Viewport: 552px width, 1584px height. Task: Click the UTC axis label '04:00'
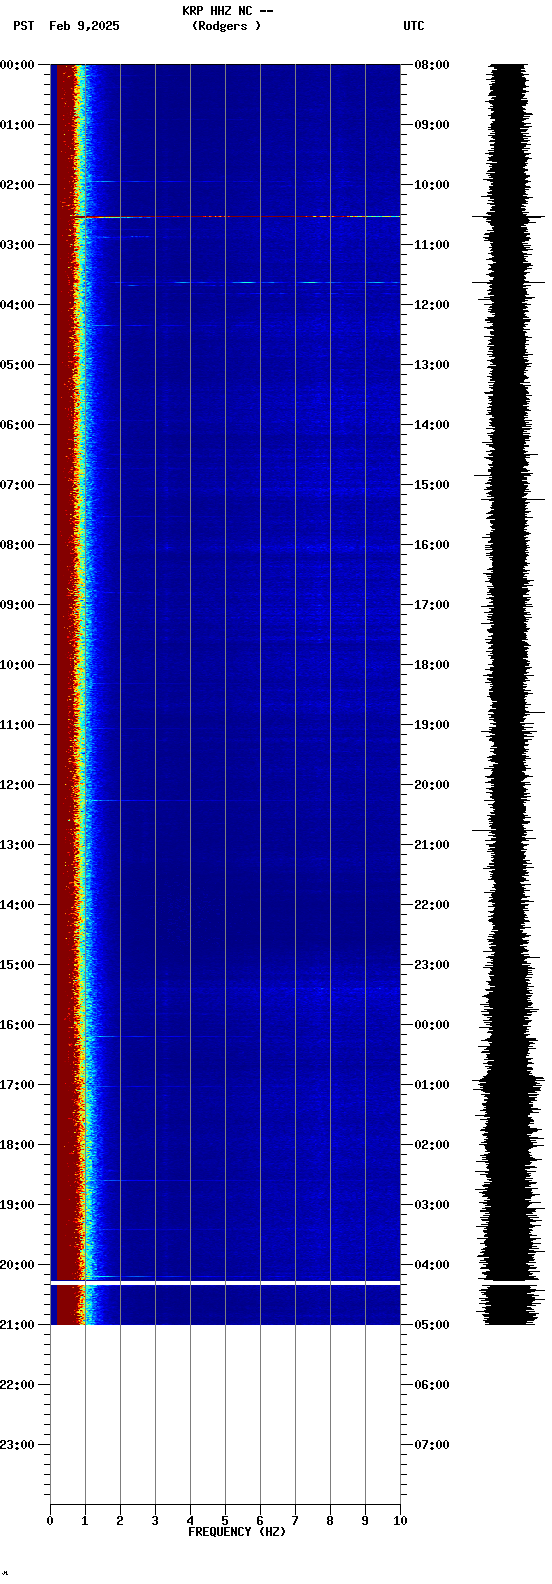(432, 1265)
